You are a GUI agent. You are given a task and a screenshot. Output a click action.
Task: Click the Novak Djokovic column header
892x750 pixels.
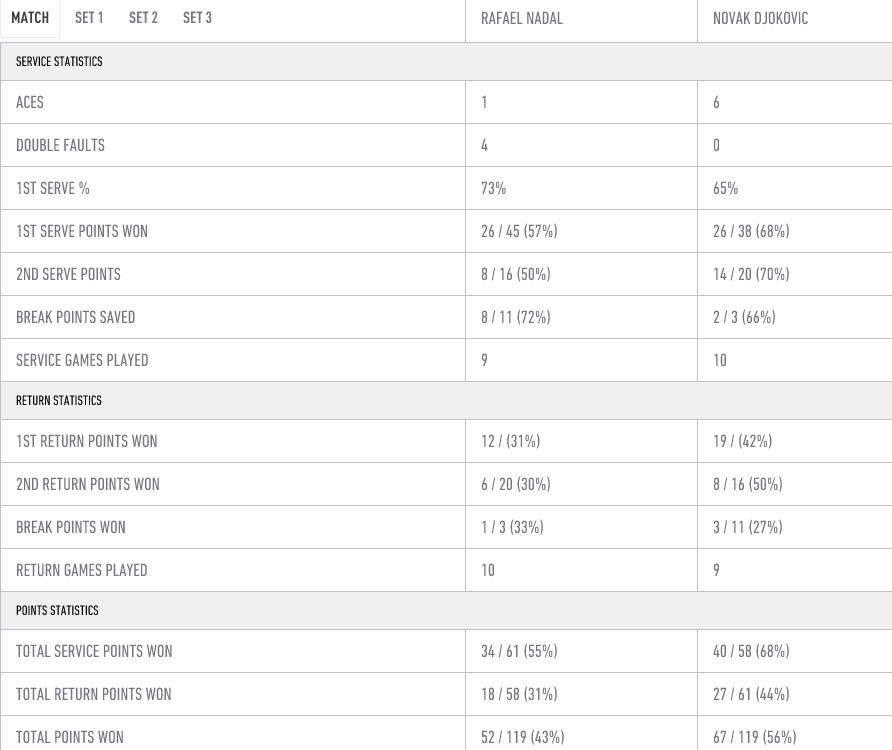pos(761,19)
